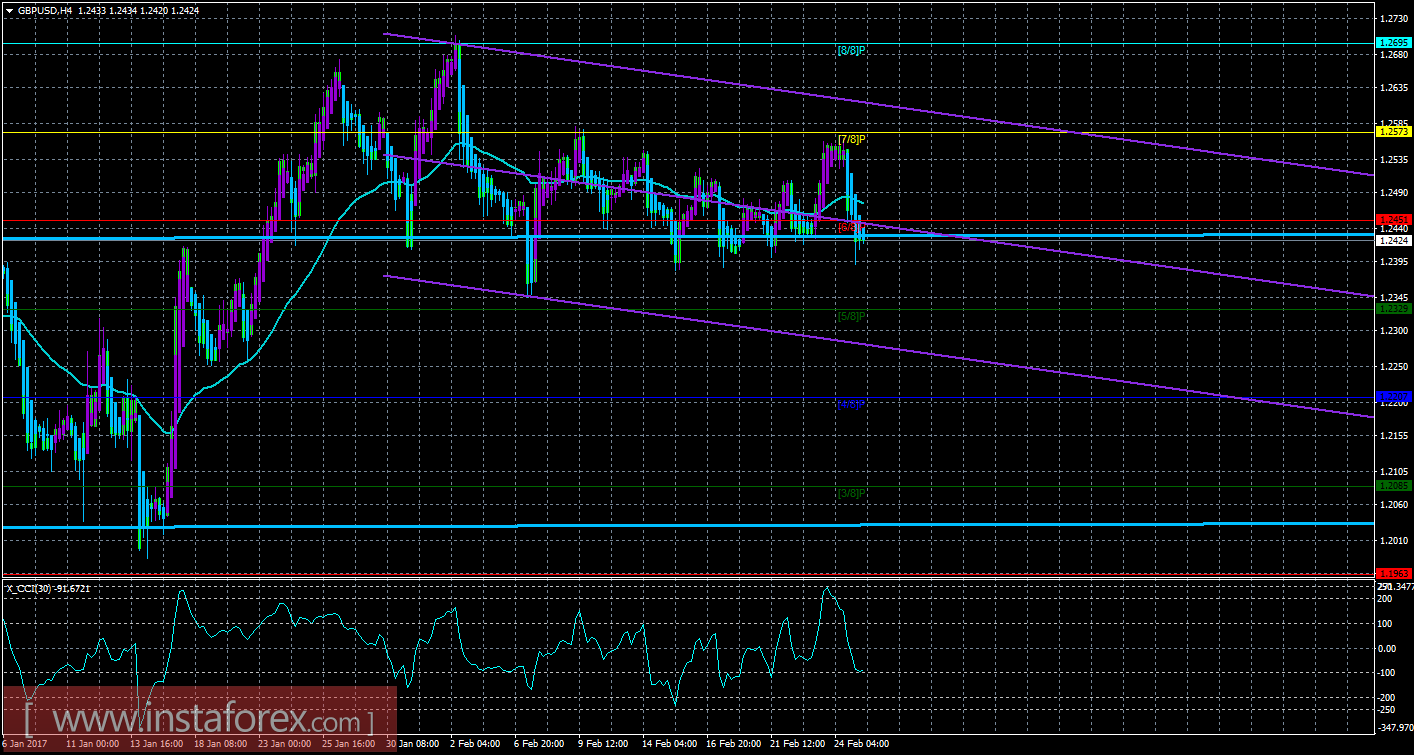Image resolution: width=1414 pixels, height=755 pixels.
Task: Click the 6 Jan 2017 date label
Action: [25, 744]
